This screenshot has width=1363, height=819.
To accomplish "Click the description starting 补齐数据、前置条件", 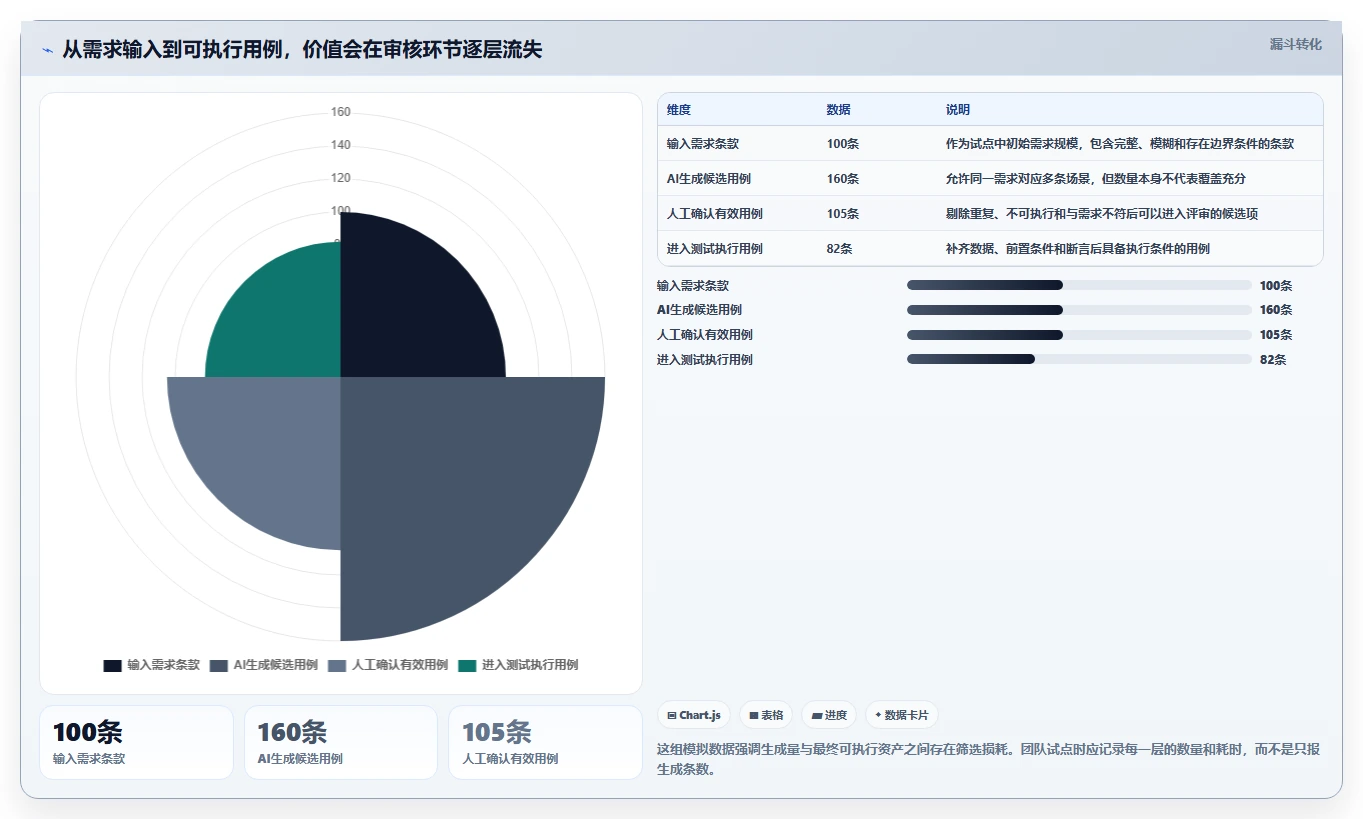I will pyautogui.click(x=1078, y=248).
